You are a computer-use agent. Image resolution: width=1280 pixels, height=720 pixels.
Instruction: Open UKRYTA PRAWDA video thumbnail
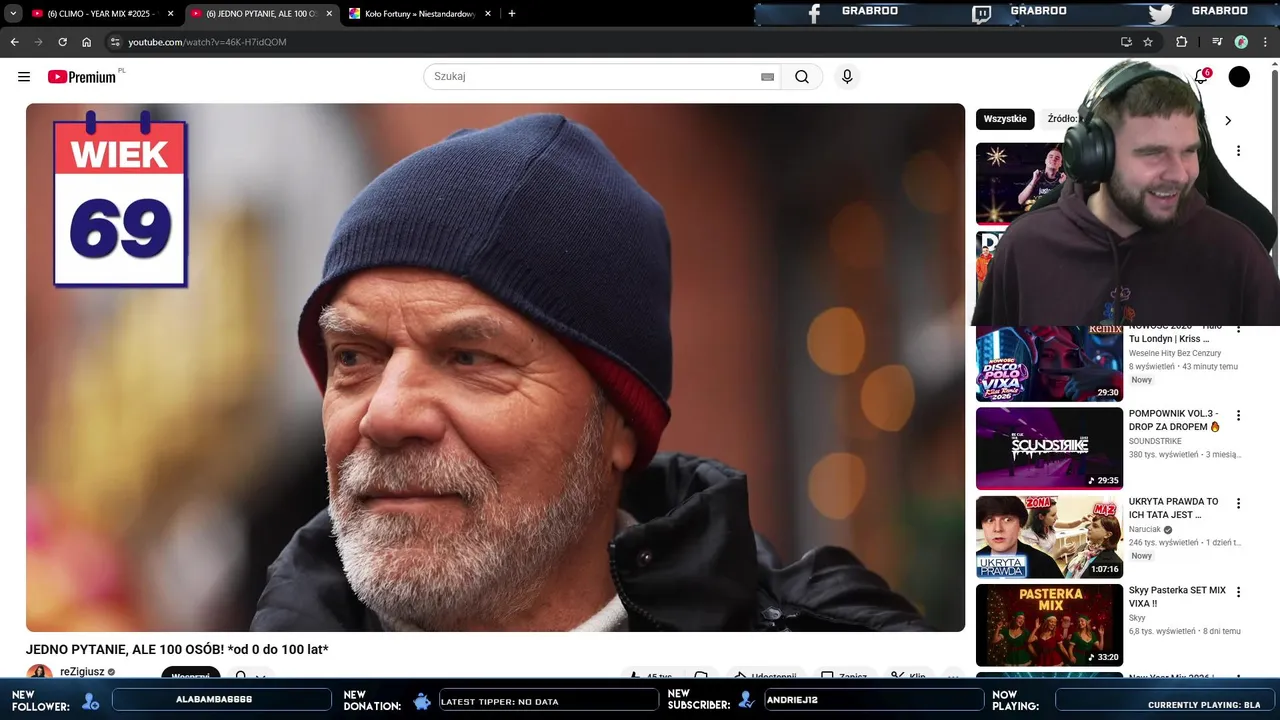(x=1049, y=537)
